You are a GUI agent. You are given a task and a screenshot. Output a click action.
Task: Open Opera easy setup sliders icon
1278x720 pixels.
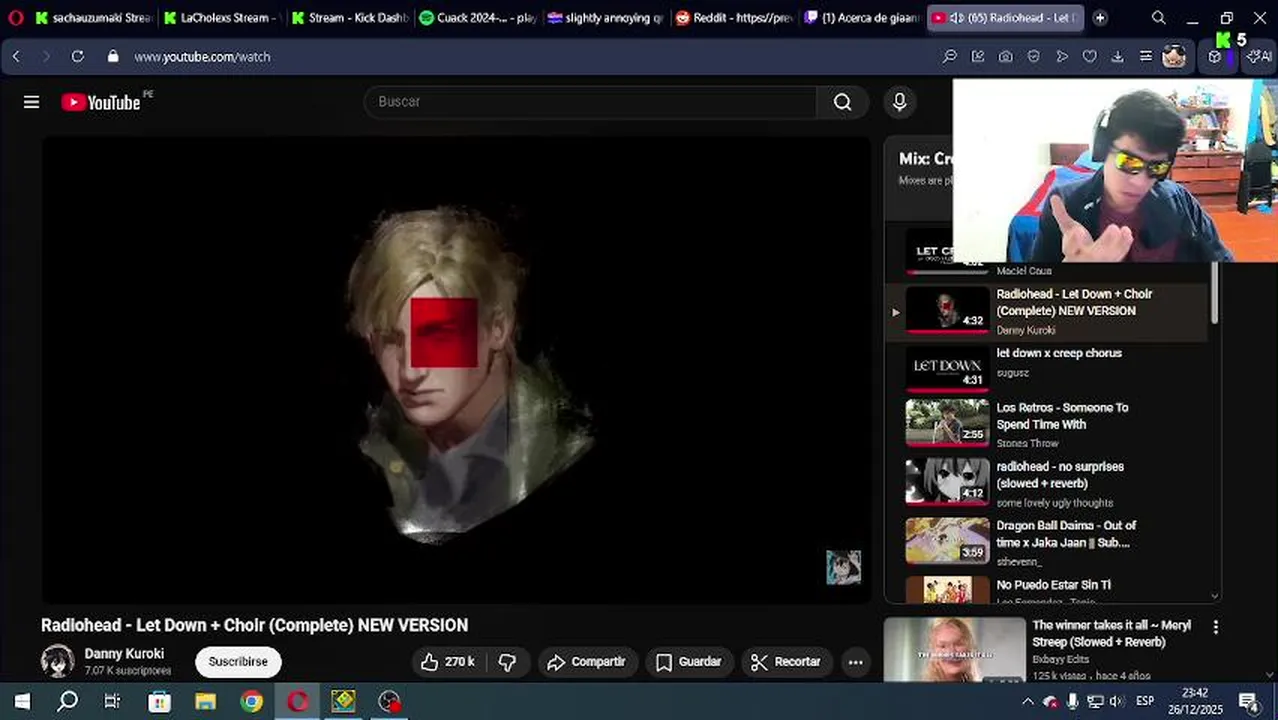click(x=1146, y=57)
